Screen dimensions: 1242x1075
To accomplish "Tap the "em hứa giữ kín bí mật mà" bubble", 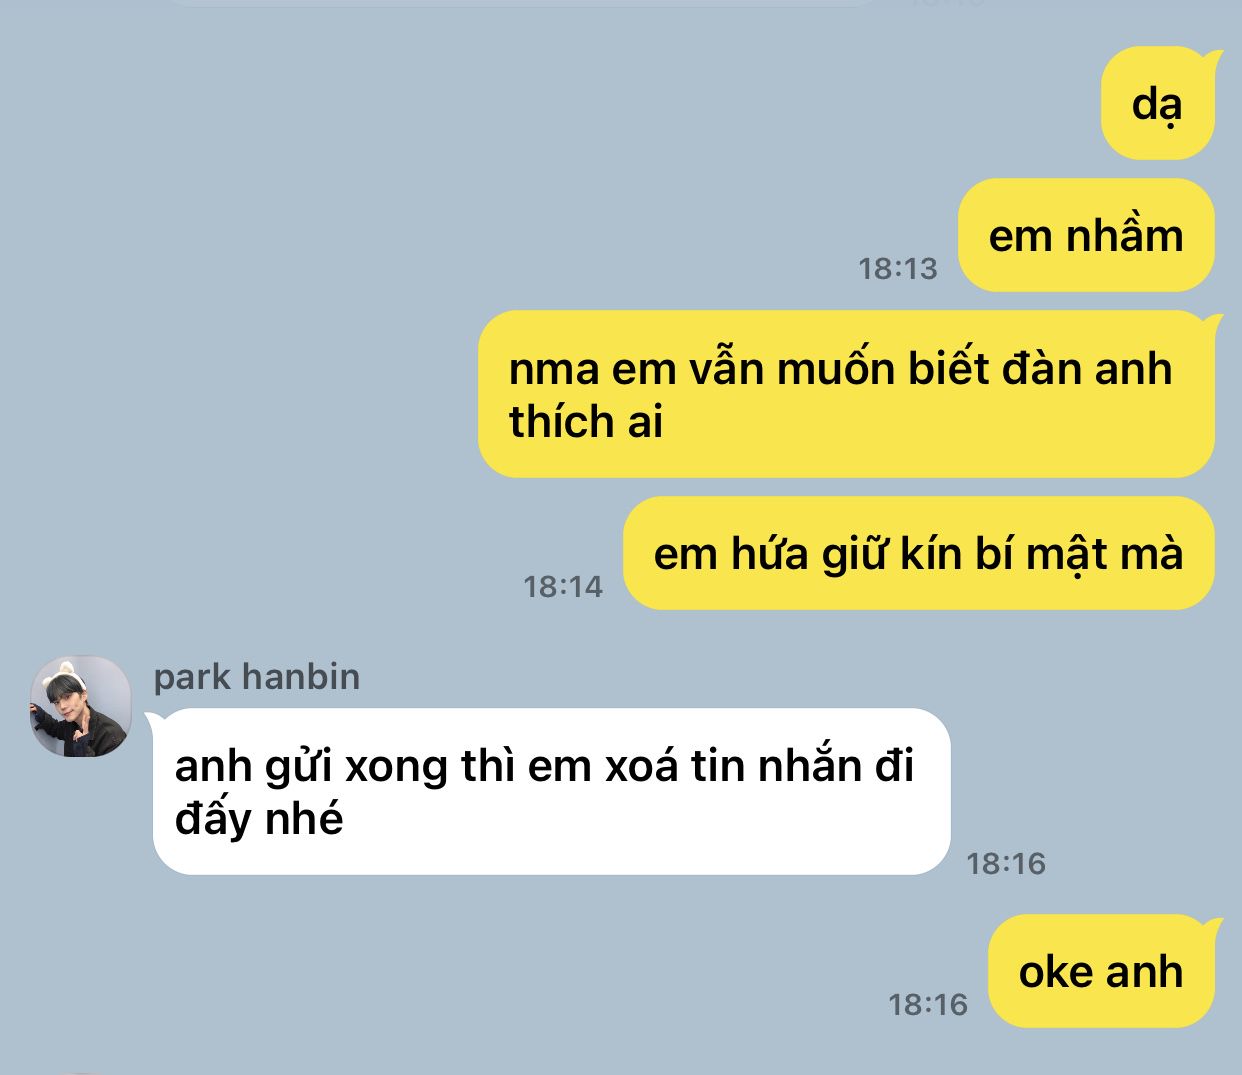I will (919, 553).
